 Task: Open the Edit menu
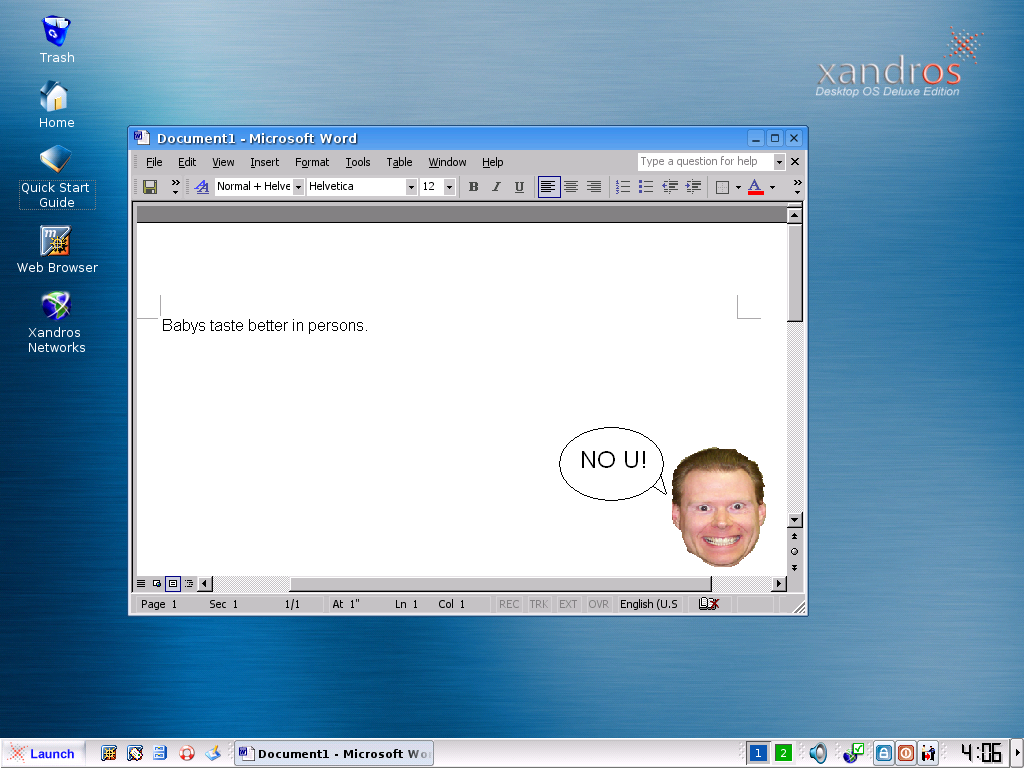tap(187, 162)
